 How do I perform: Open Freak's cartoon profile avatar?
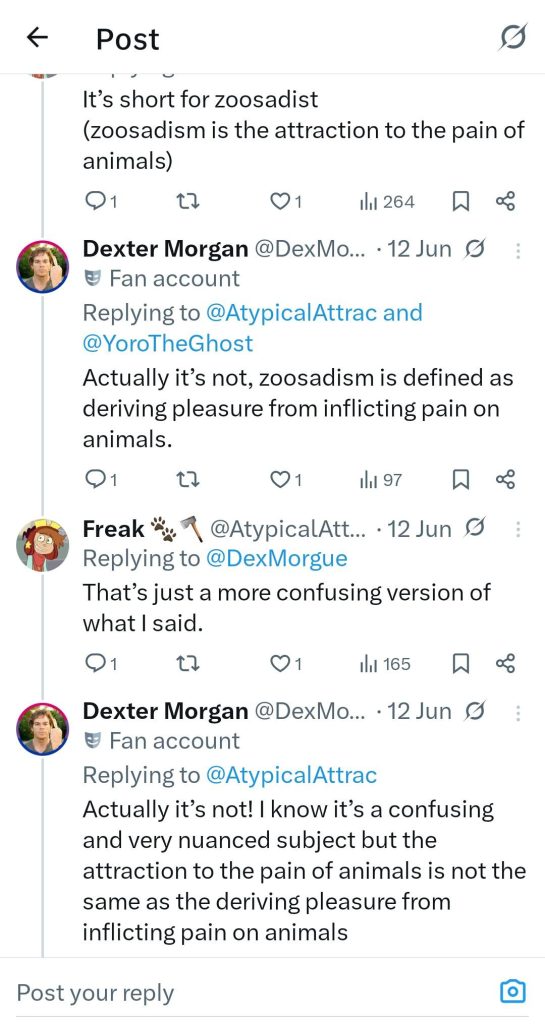(x=42, y=545)
